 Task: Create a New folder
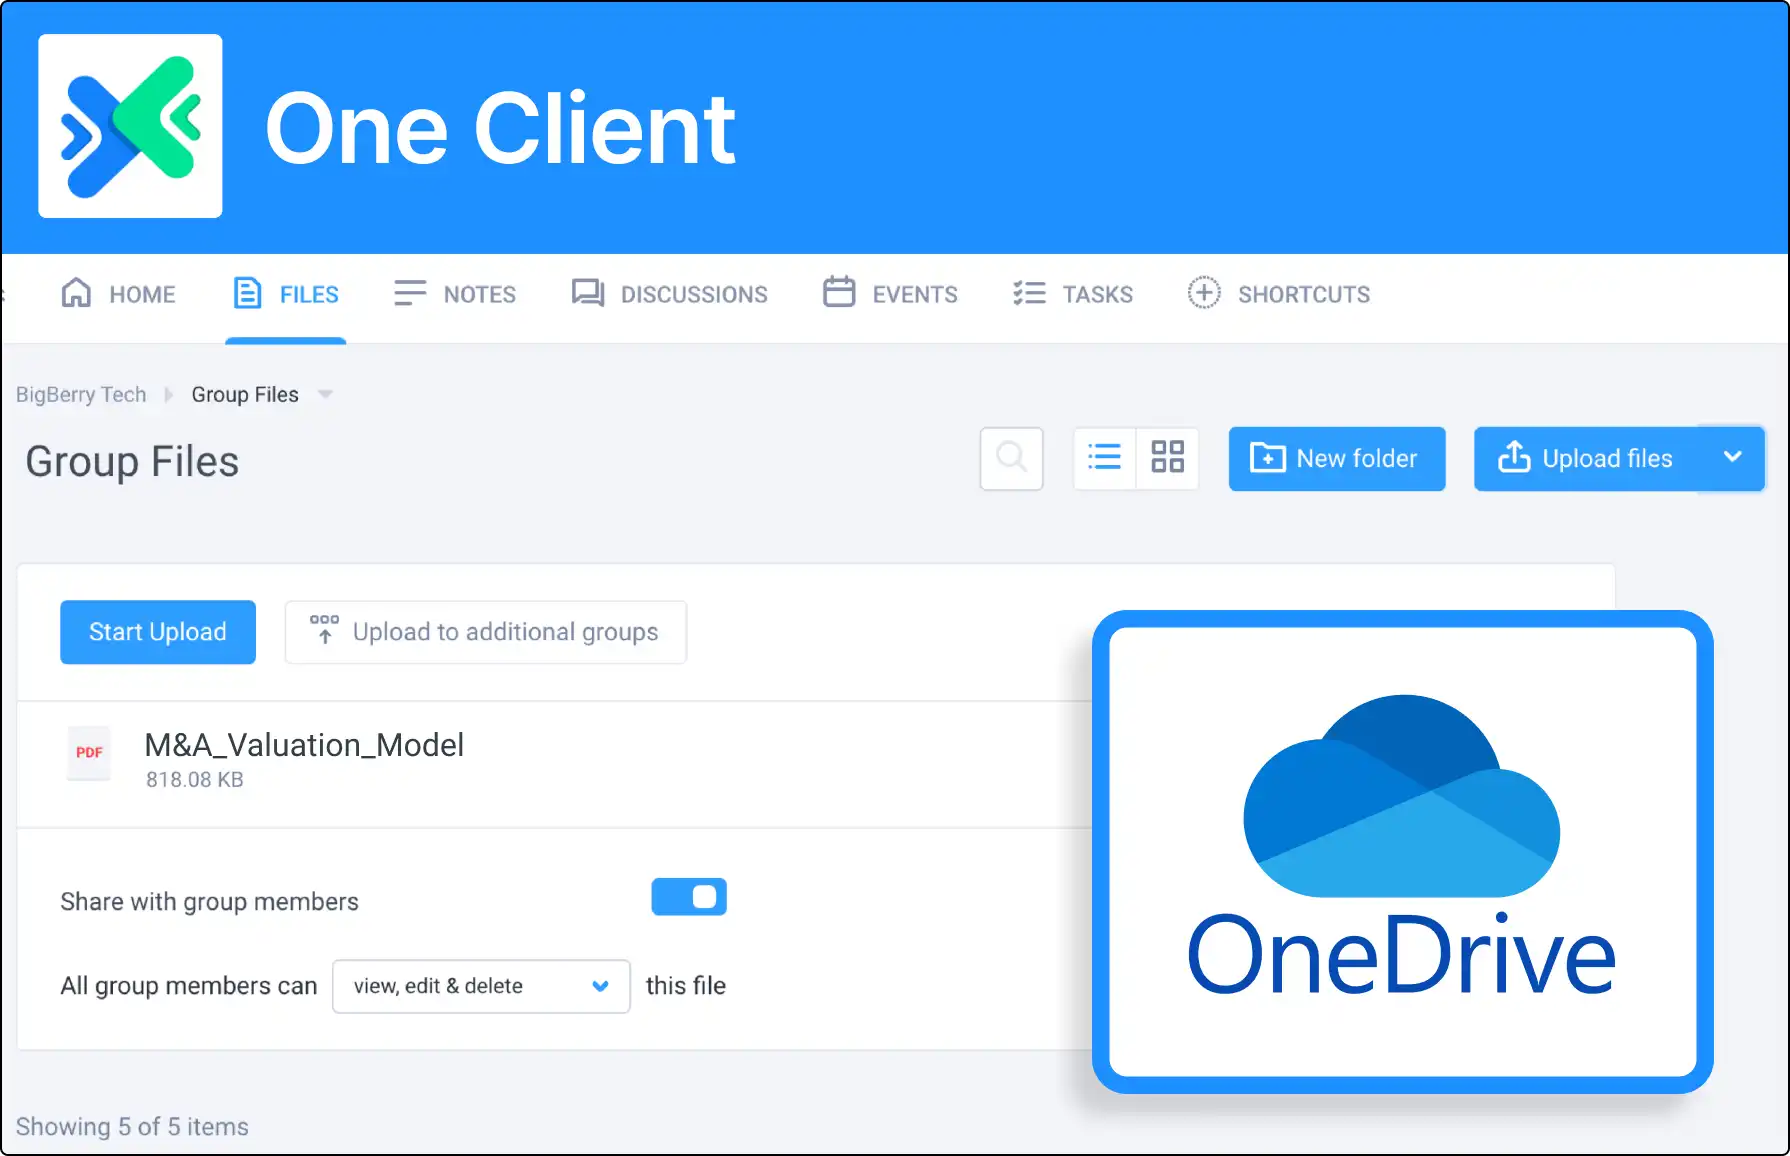click(1337, 459)
